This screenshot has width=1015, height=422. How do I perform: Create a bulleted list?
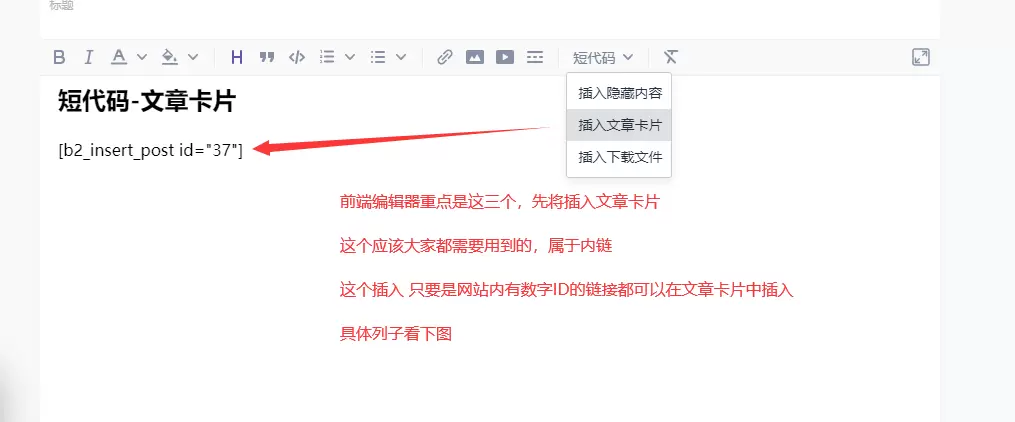pos(378,57)
